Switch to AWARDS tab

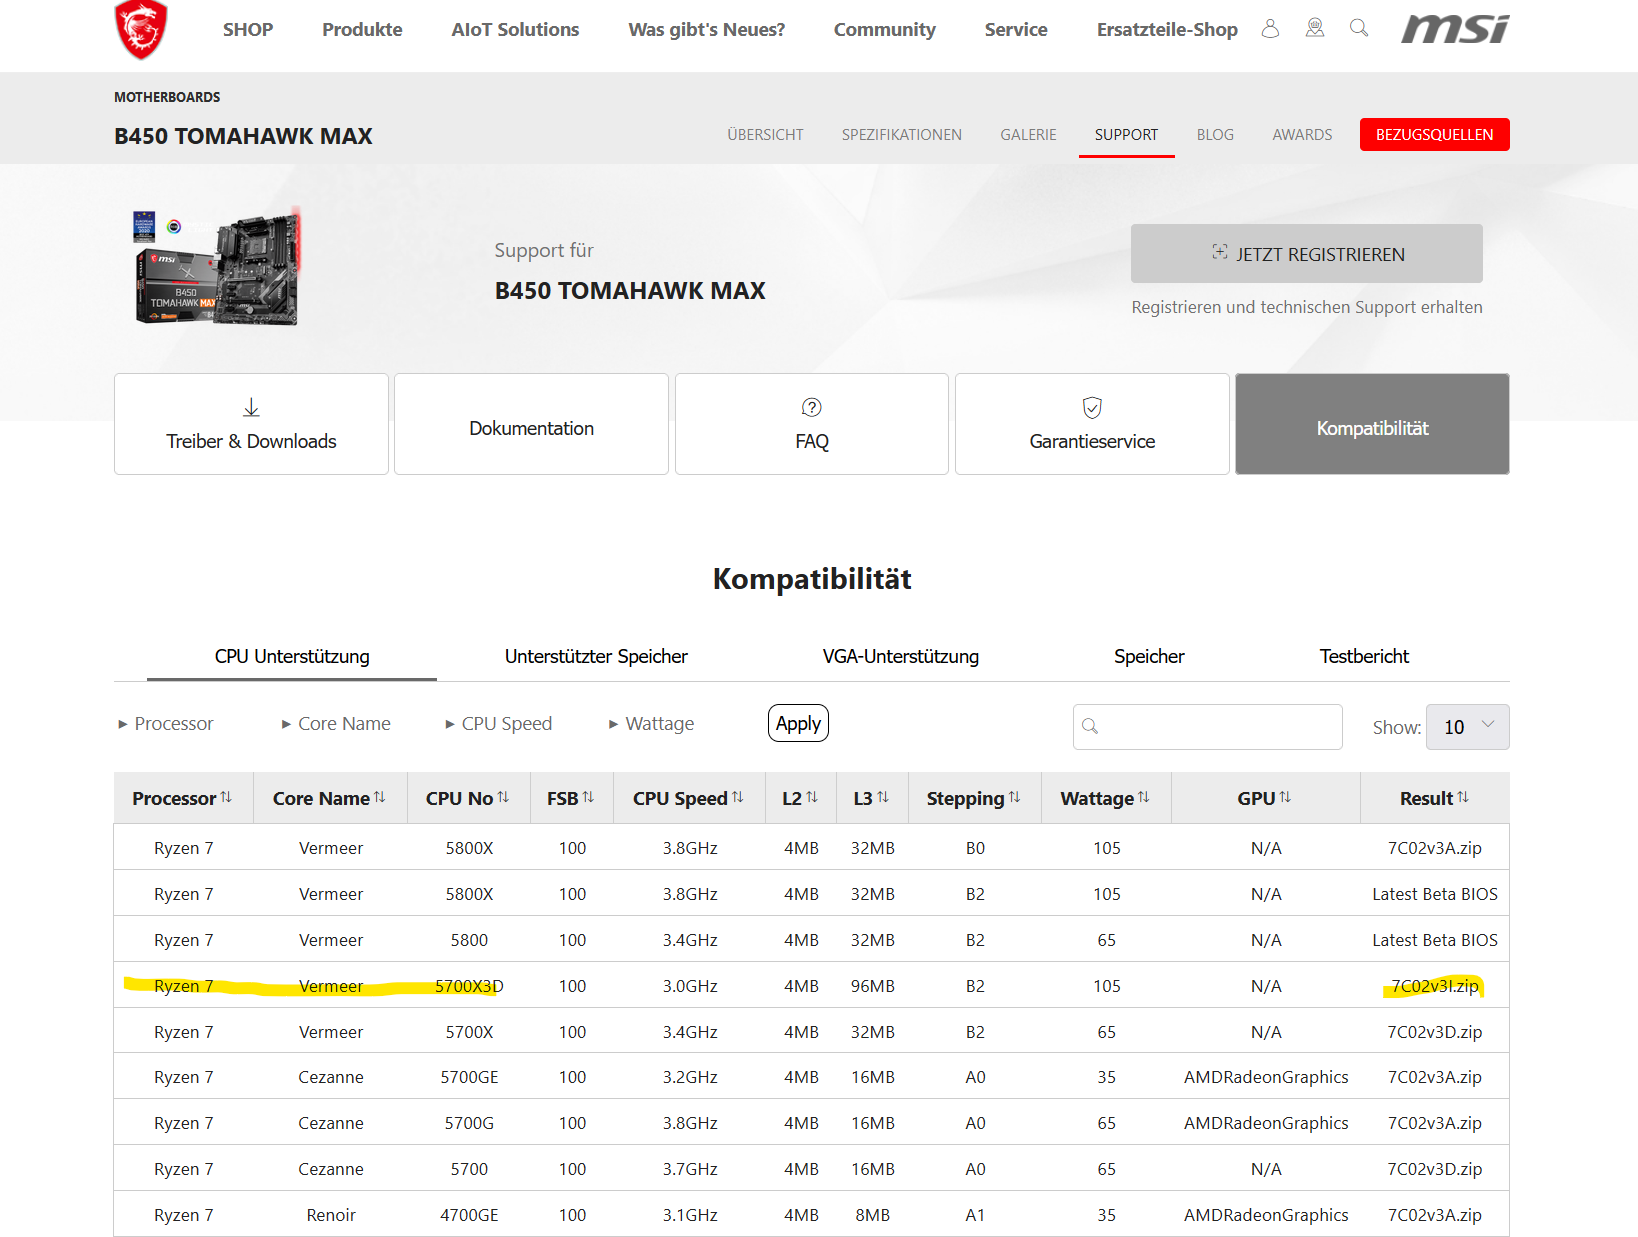(1302, 135)
